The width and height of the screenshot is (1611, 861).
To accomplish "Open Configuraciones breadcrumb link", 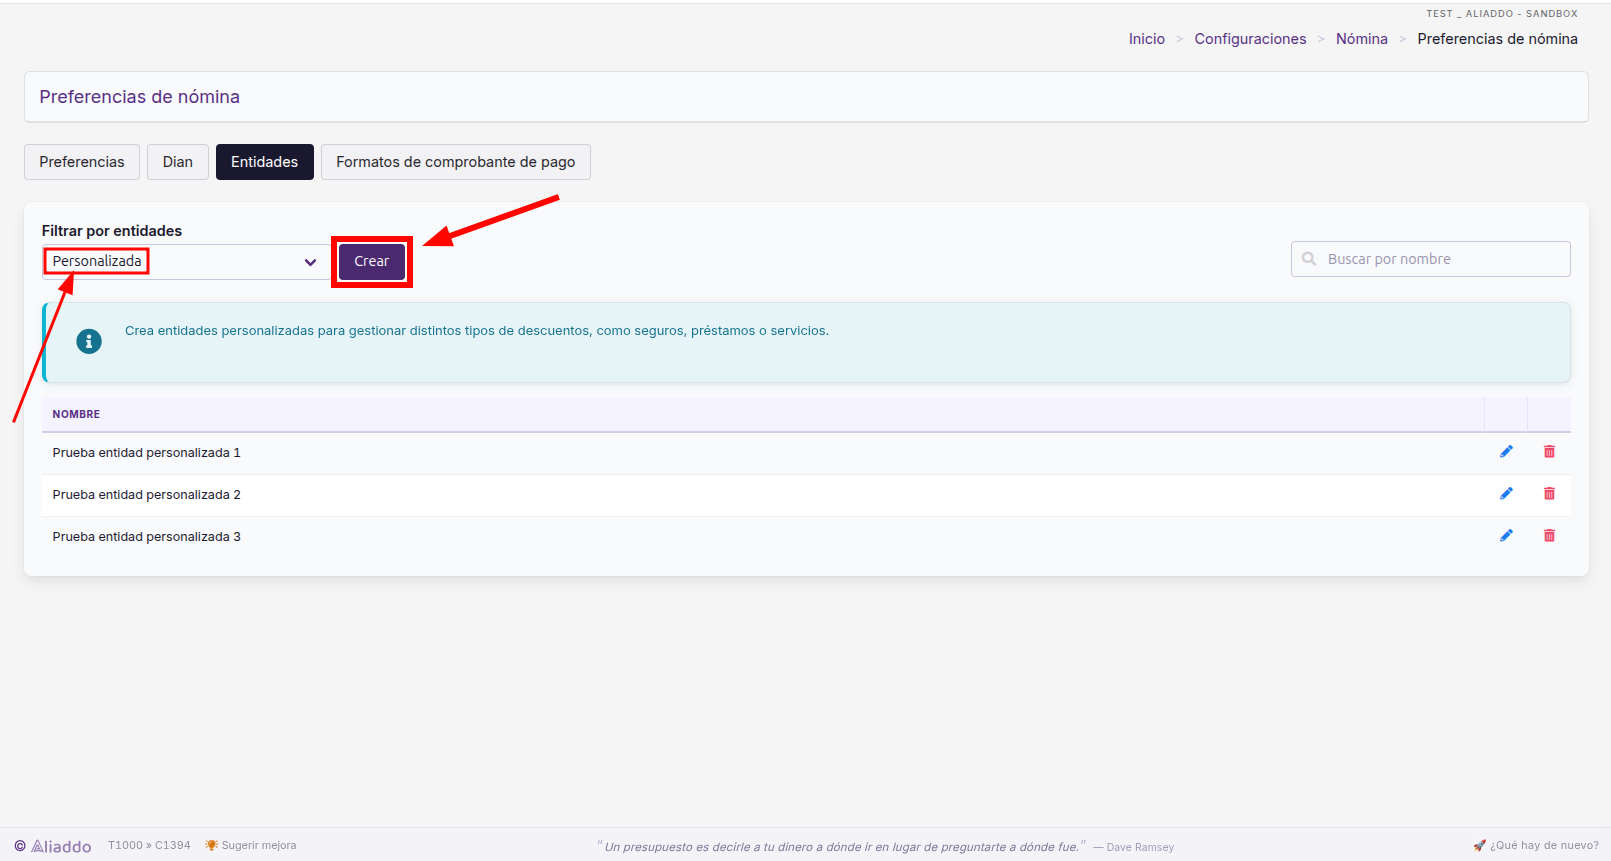I will tap(1250, 39).
